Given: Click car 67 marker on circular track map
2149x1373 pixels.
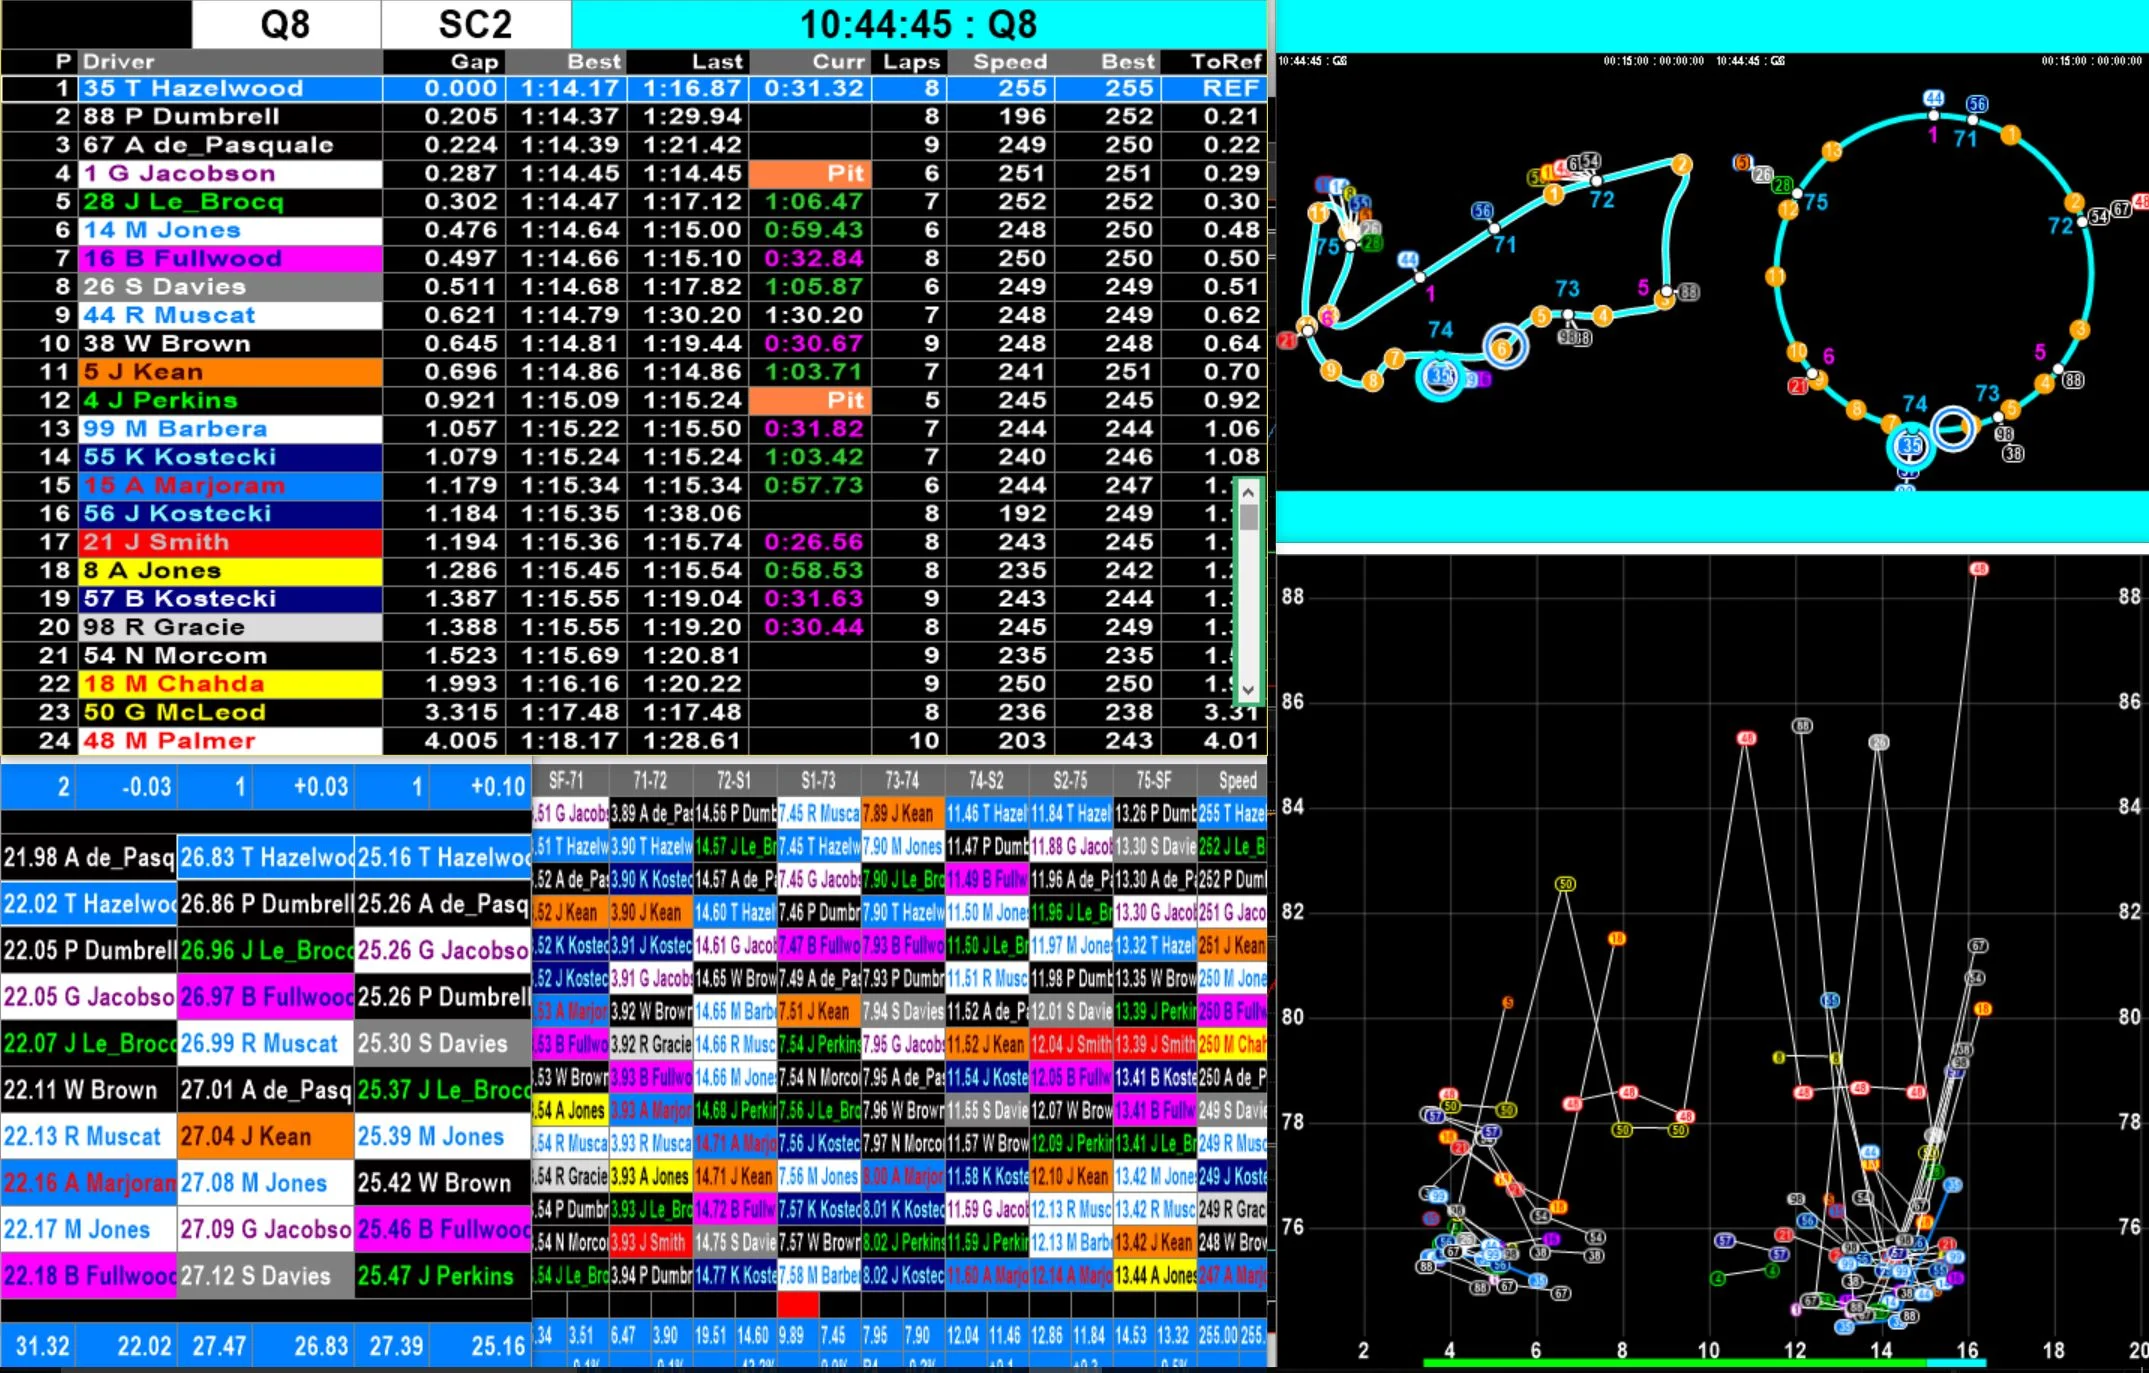Looking at the screenshot, I should [x=2120, y=209].
